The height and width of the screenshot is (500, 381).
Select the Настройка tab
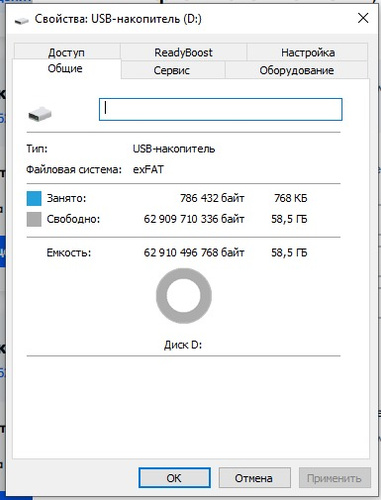(308, 52)
